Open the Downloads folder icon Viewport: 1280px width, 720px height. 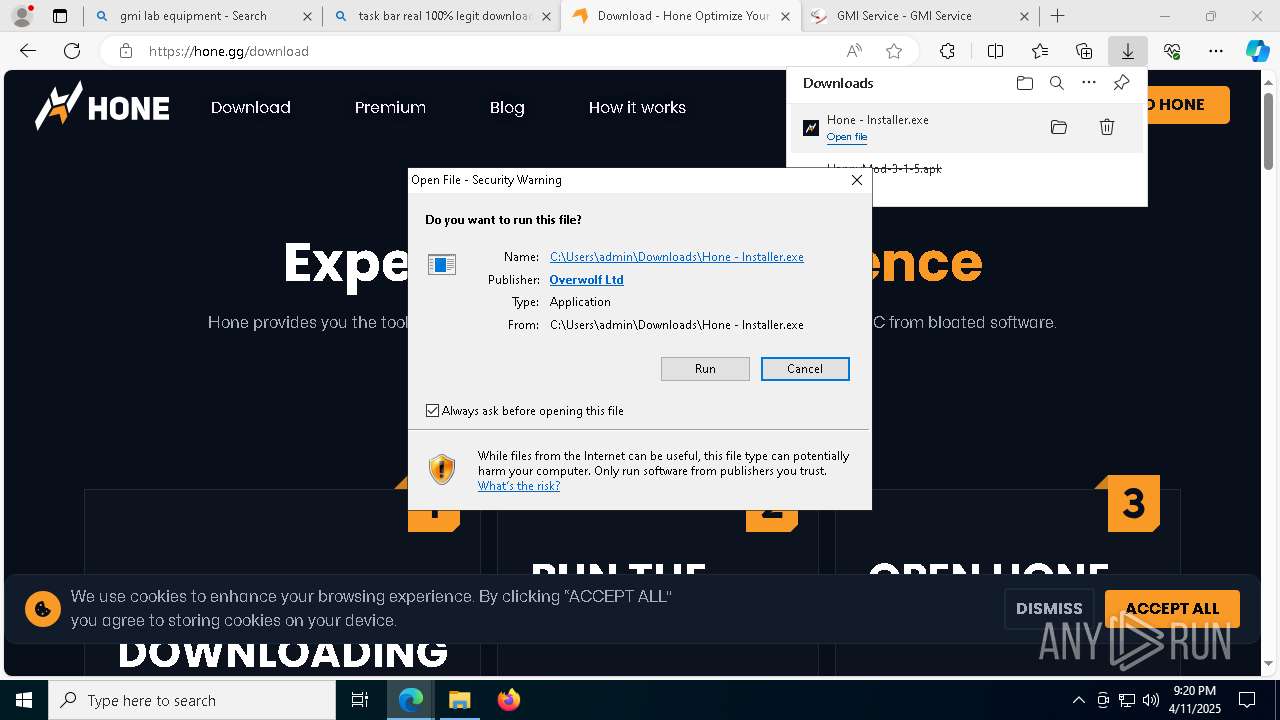tap(1024, 83)
